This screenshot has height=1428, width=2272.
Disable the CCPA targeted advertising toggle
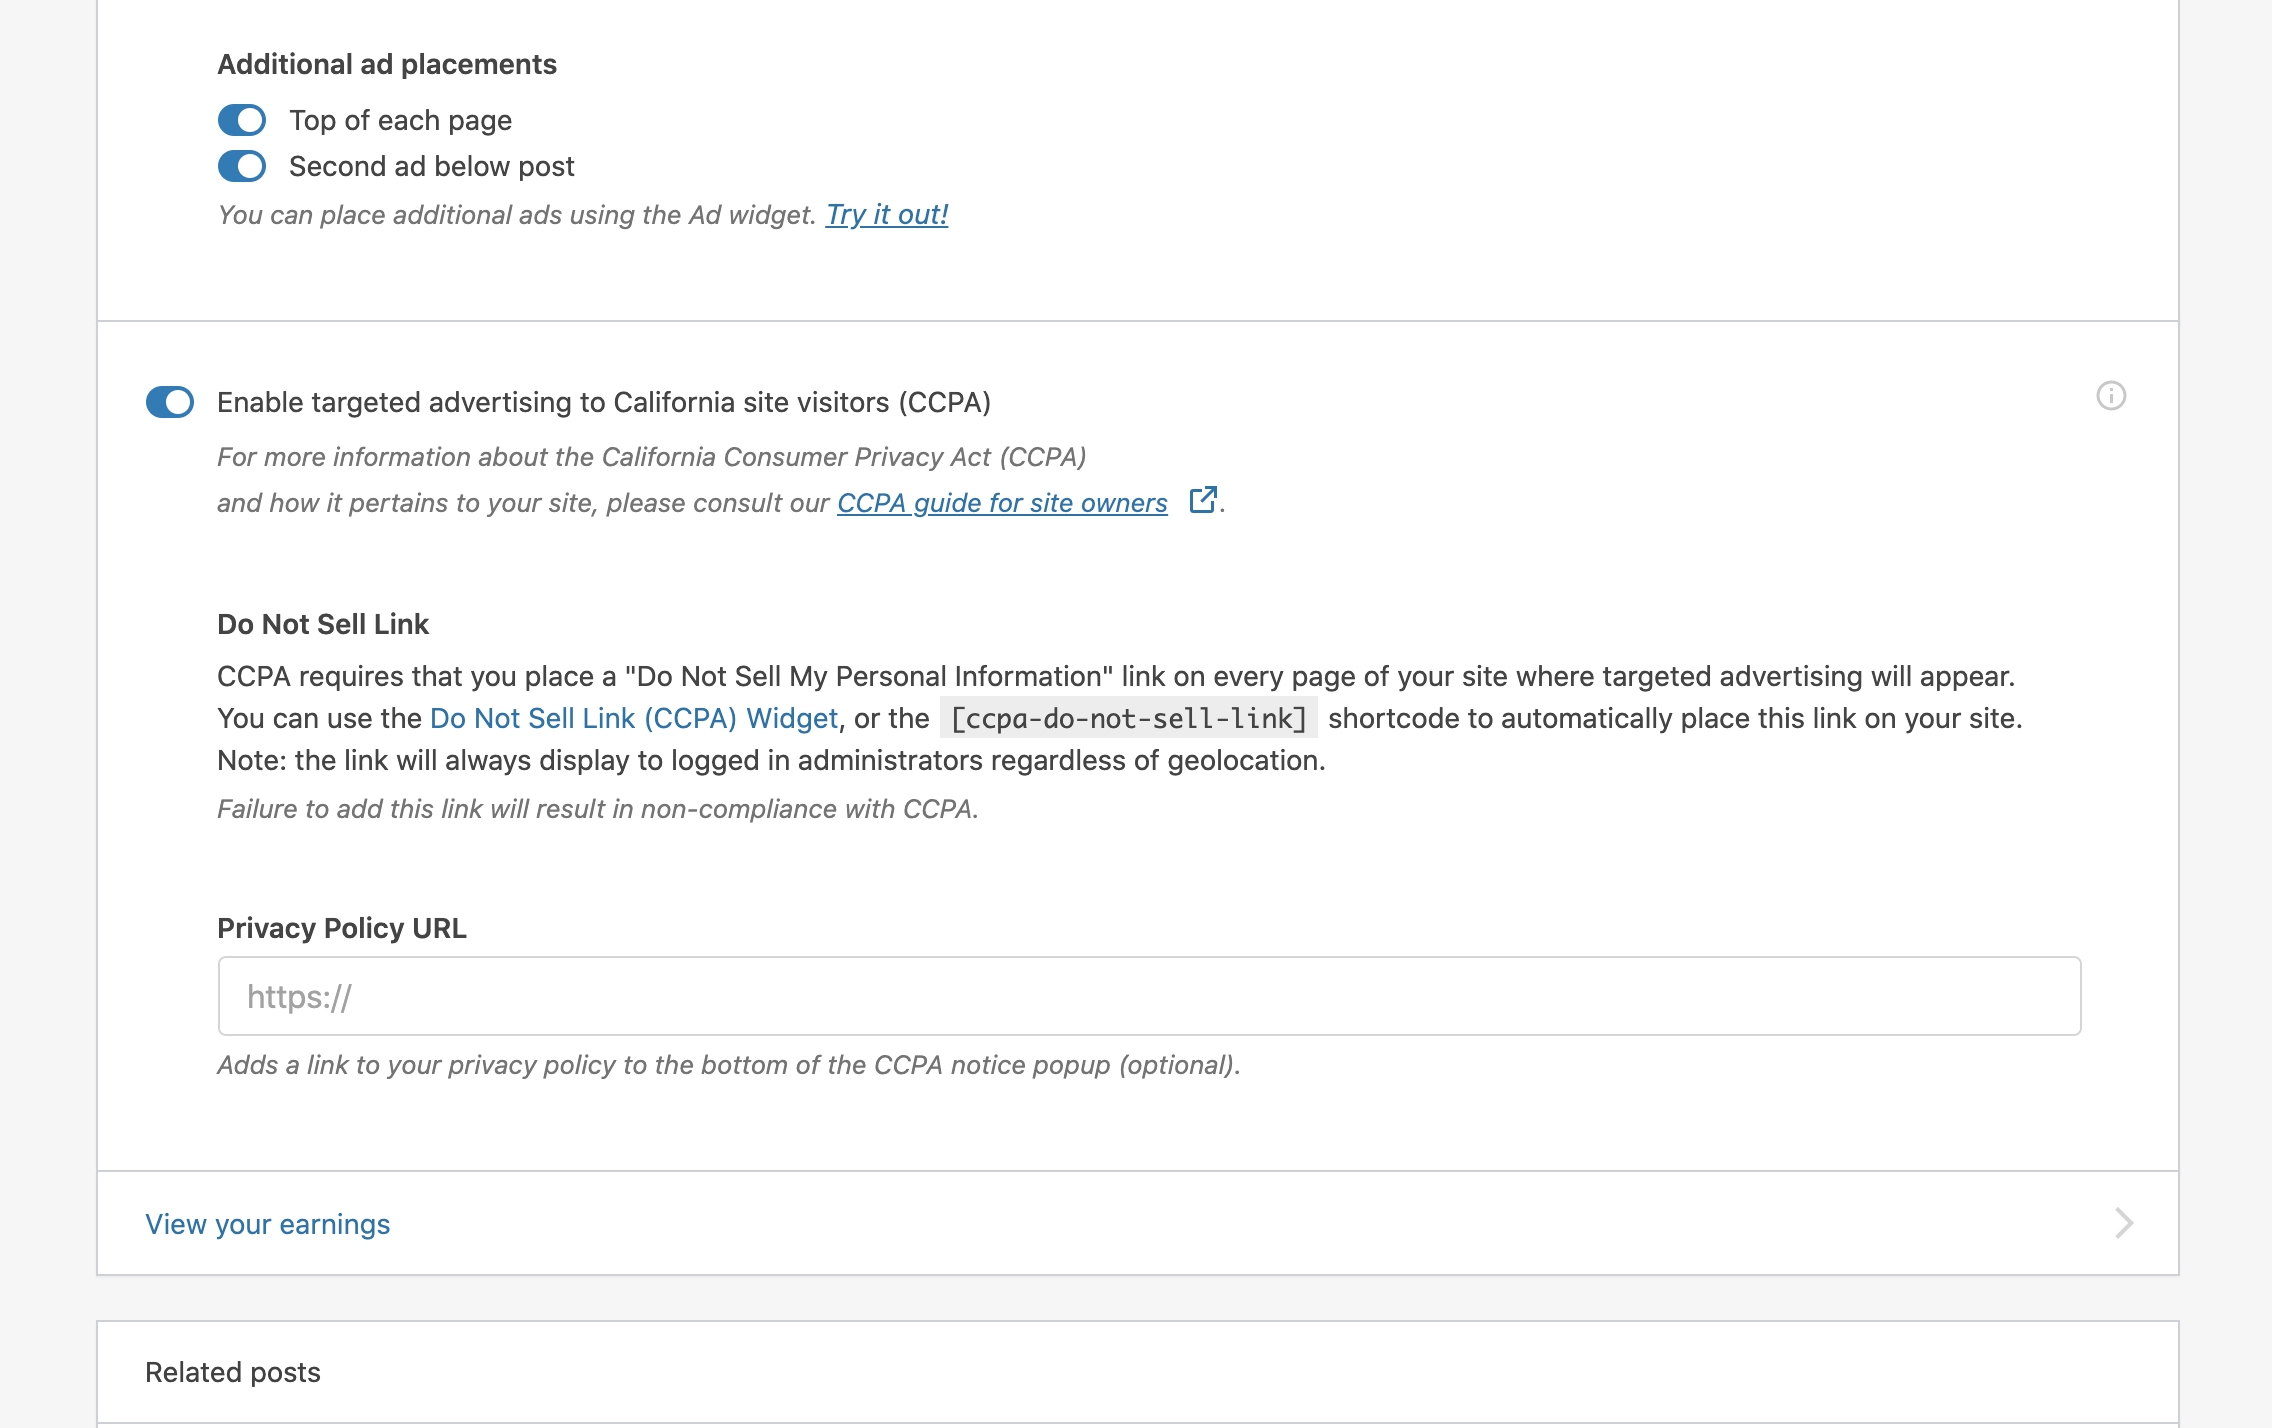coord(170,402)
